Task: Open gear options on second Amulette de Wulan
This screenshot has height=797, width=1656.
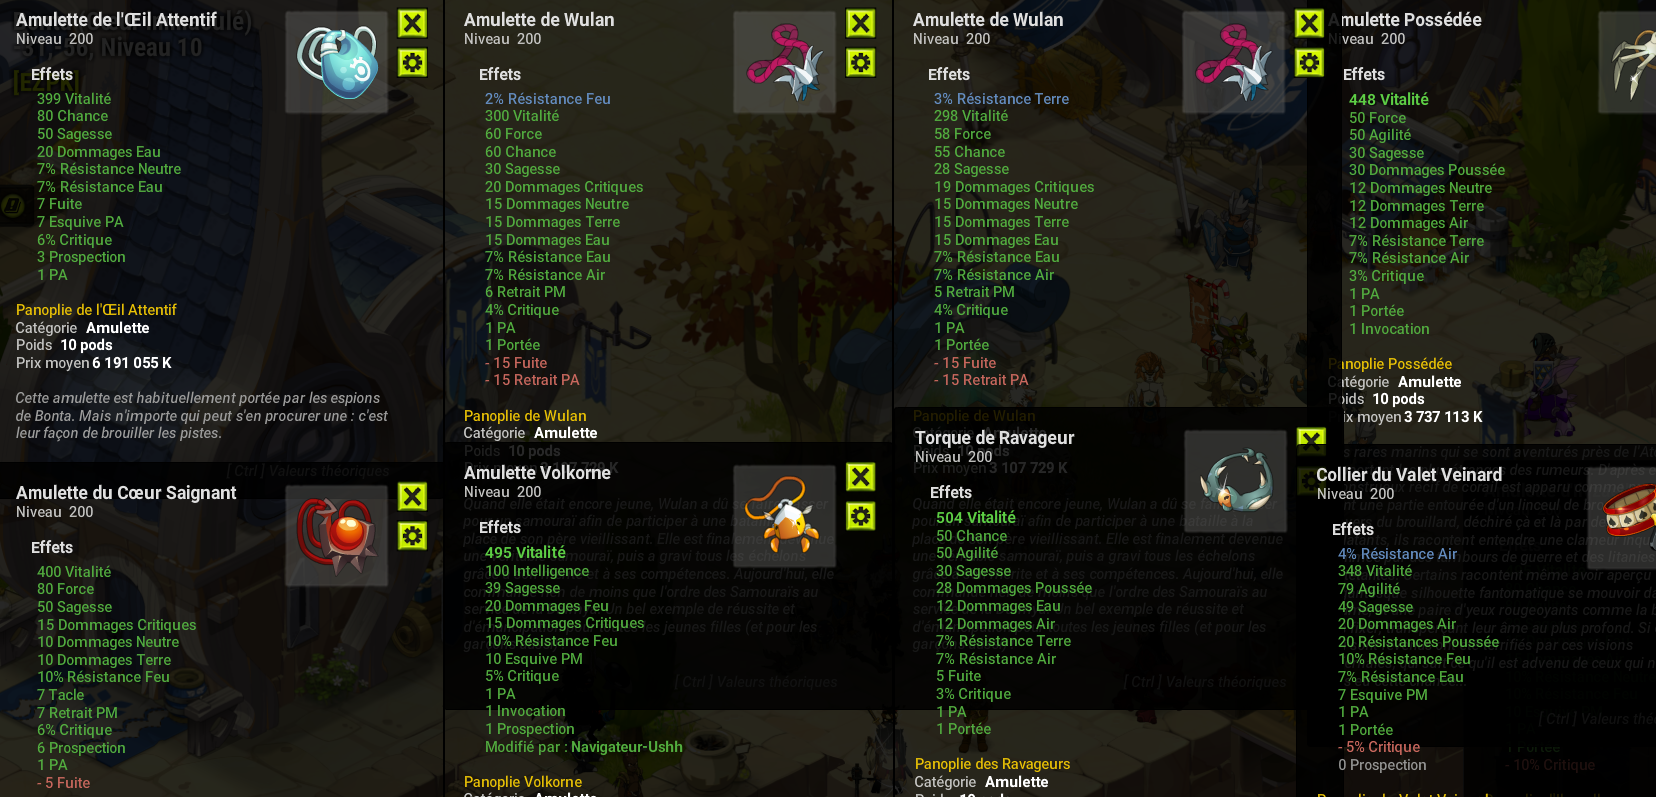Action: 1309,63
